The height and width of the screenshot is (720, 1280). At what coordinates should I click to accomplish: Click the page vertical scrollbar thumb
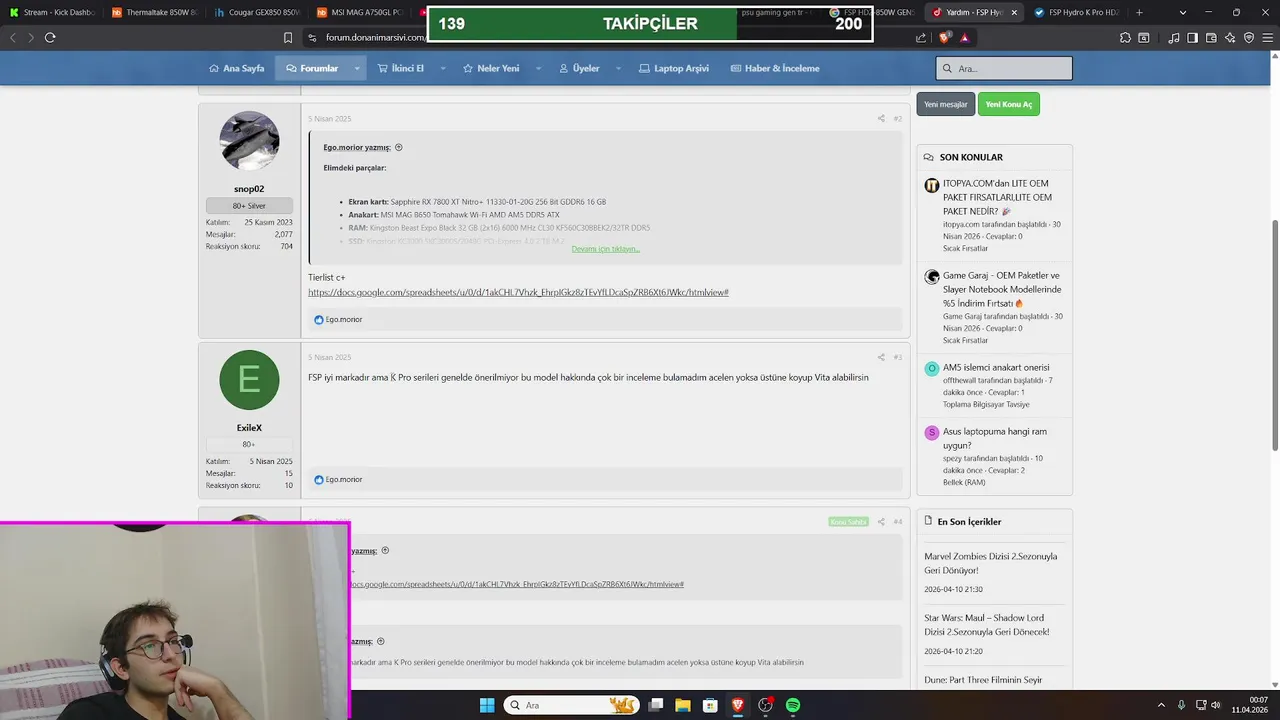tap(1275, 335)
